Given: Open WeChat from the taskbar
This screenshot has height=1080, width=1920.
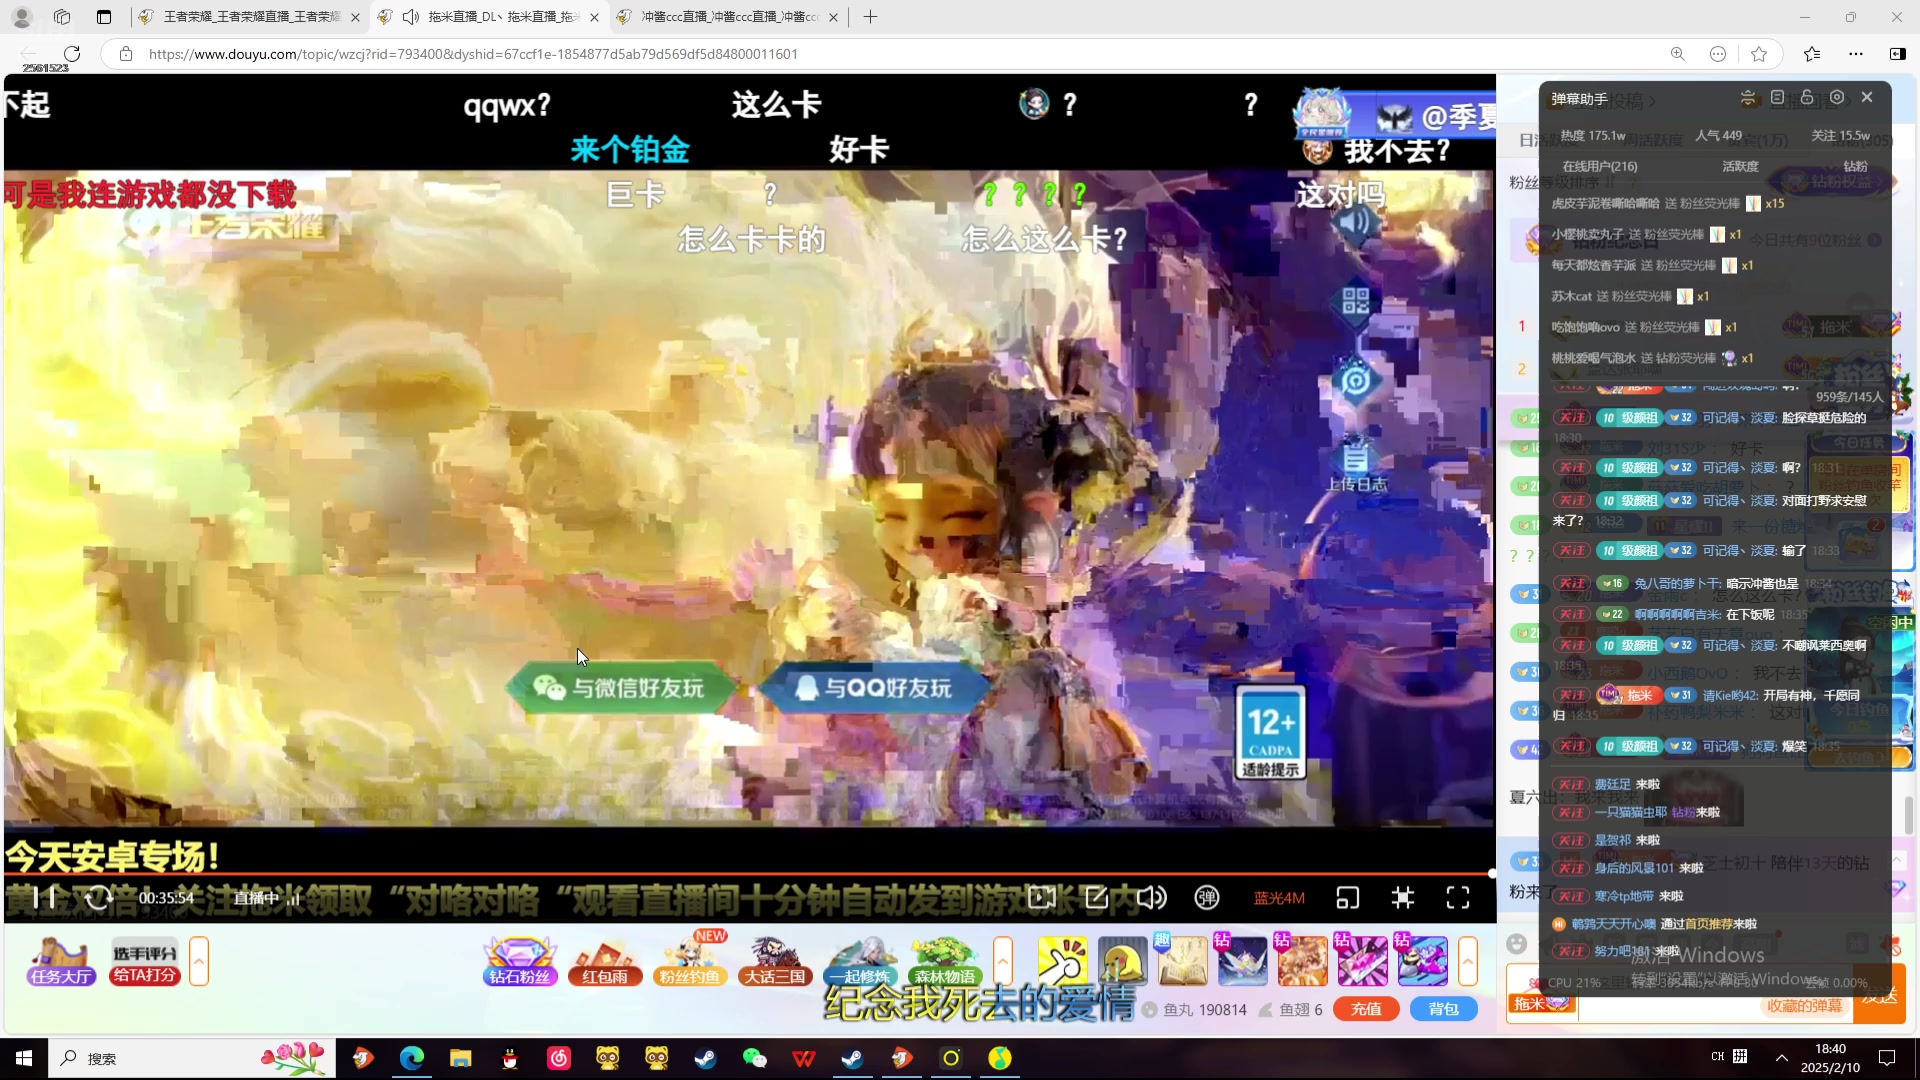Looking at the screenshot, I should point(754,1058).
